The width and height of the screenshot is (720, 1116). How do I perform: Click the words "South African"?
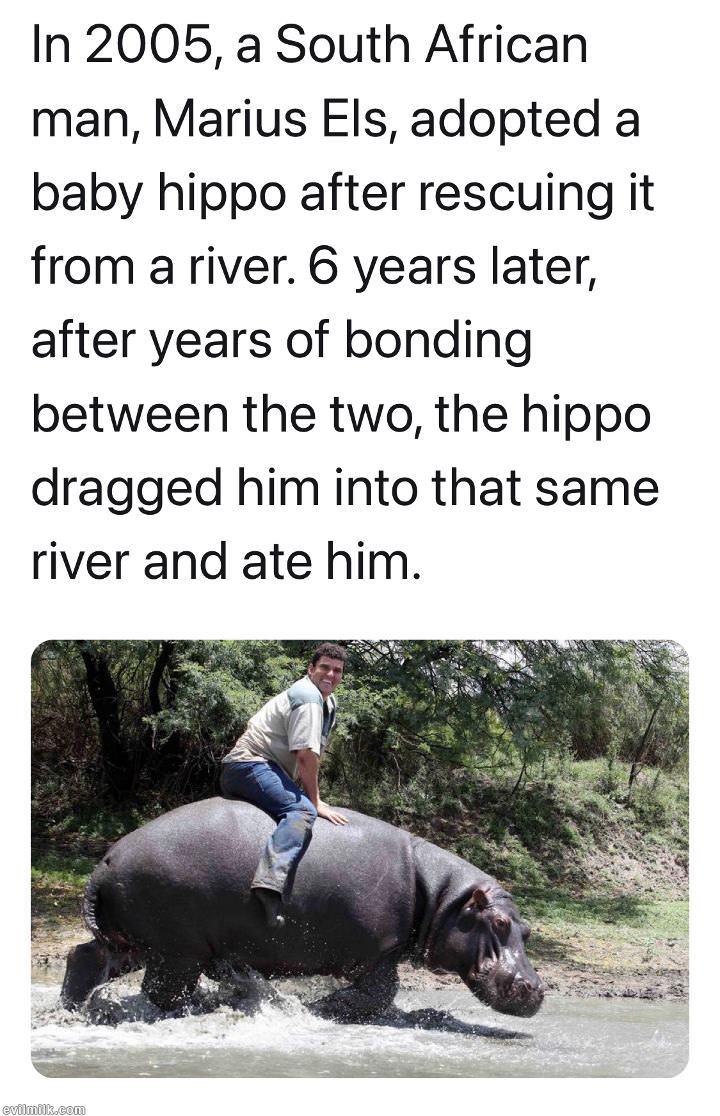tap(431, 47)
